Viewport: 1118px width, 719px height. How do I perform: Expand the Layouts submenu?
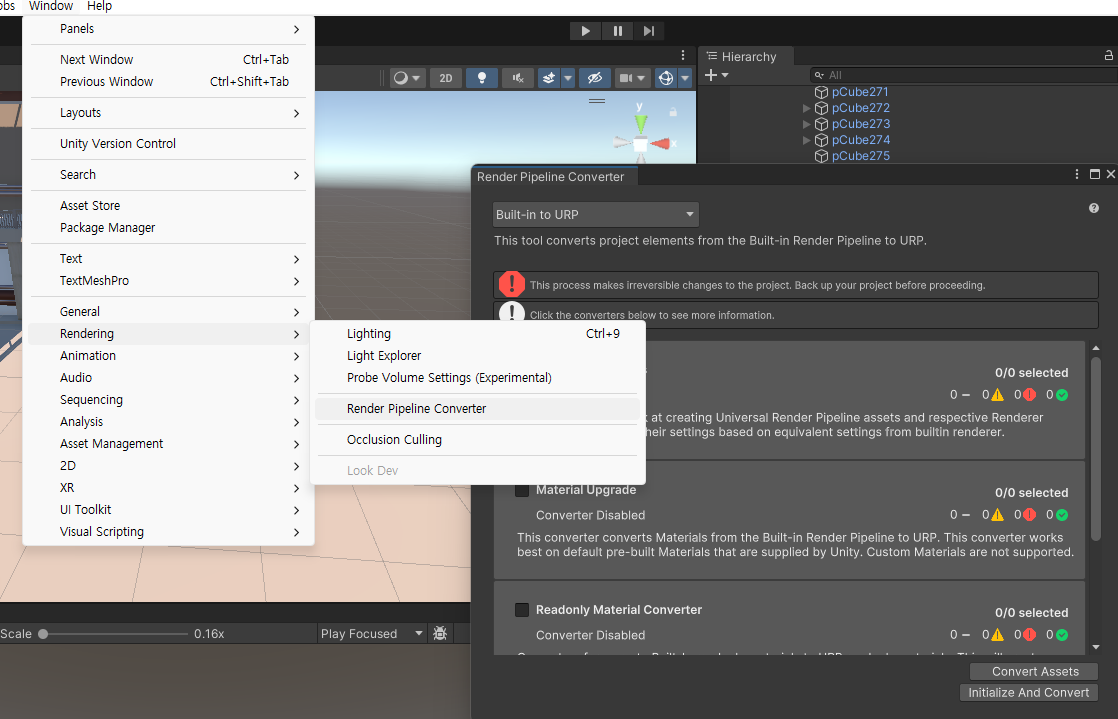coord(168,113)
